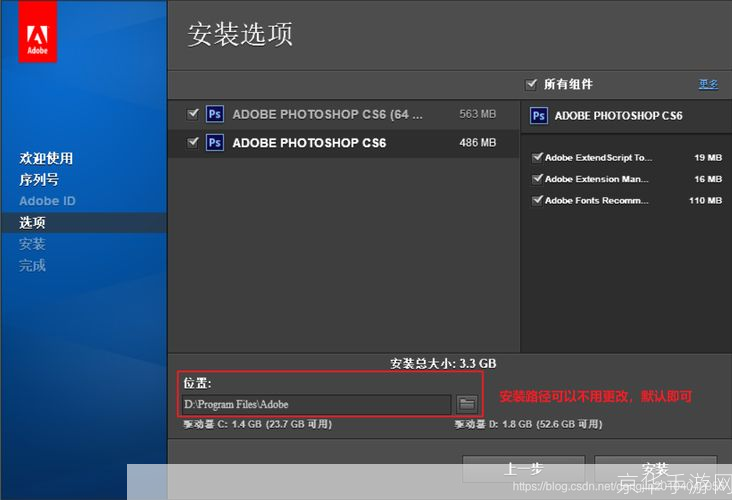Screen dimensions: 732x500
Task: Click the 安装选项 heading
Action: pos(240,34)
